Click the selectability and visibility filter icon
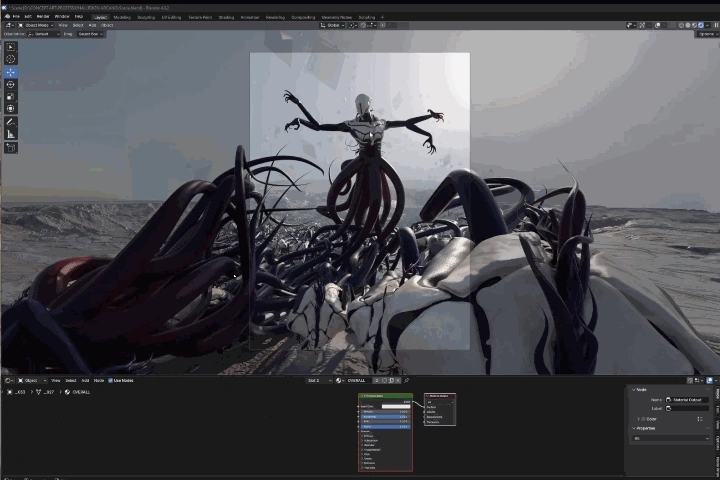Viewport: 720px width, 480px height. (x=630, y=25)
